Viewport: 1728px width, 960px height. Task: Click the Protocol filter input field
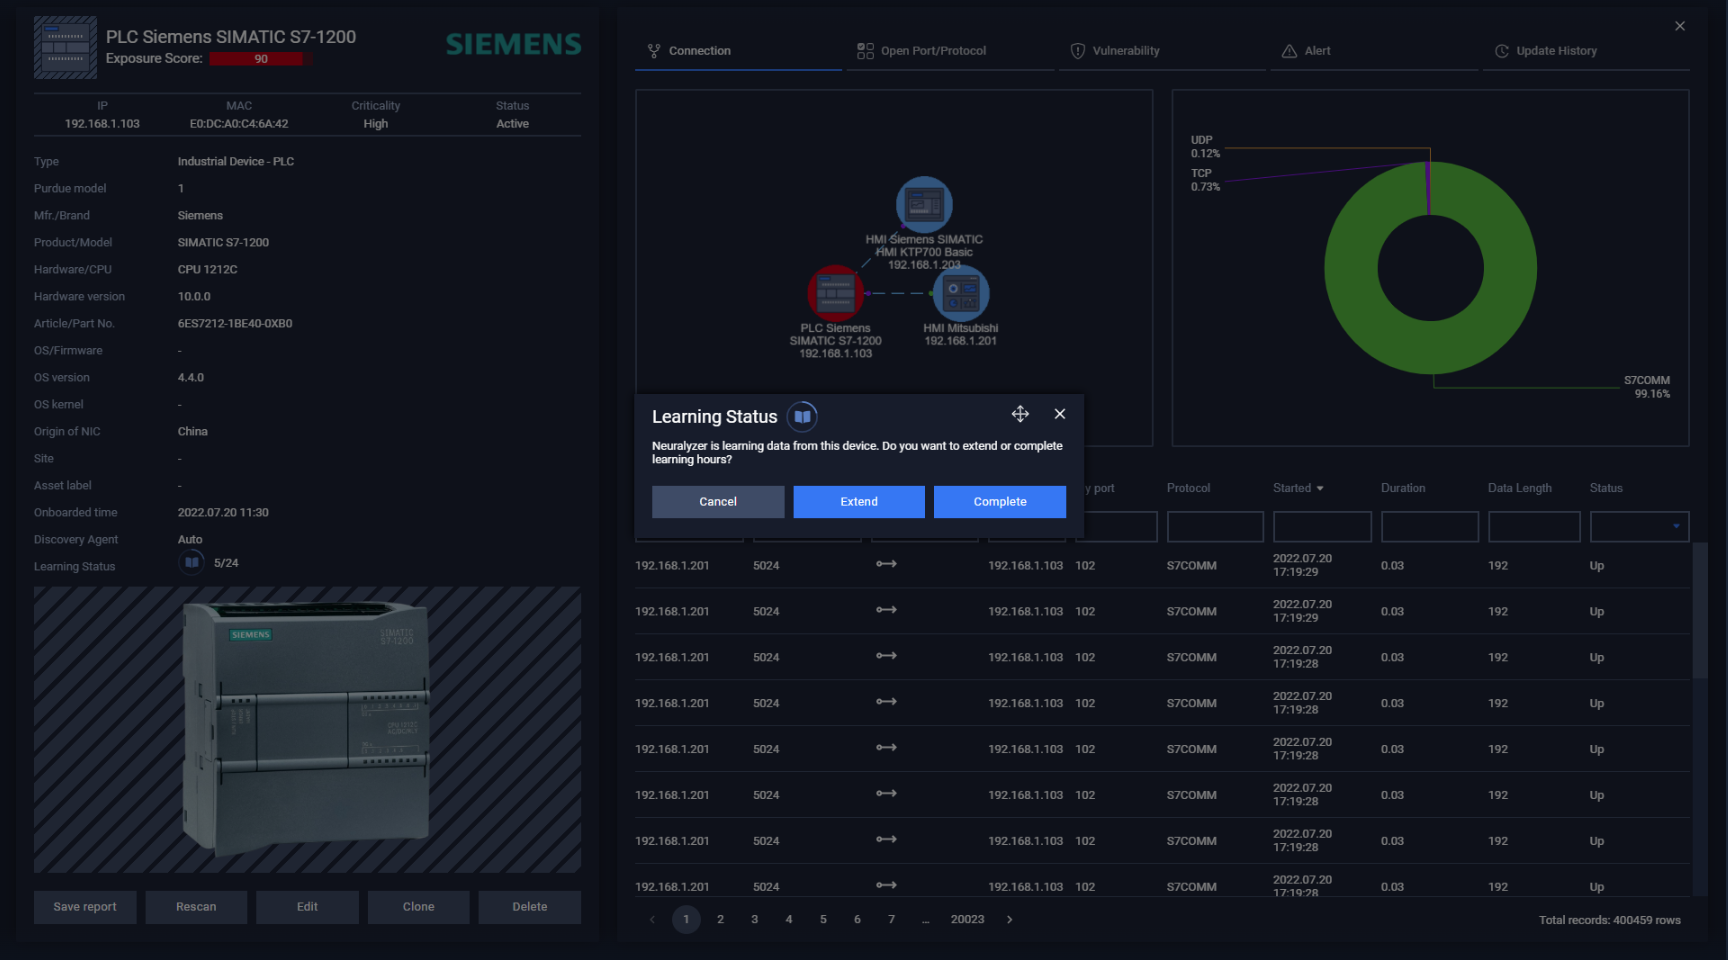1215,526
